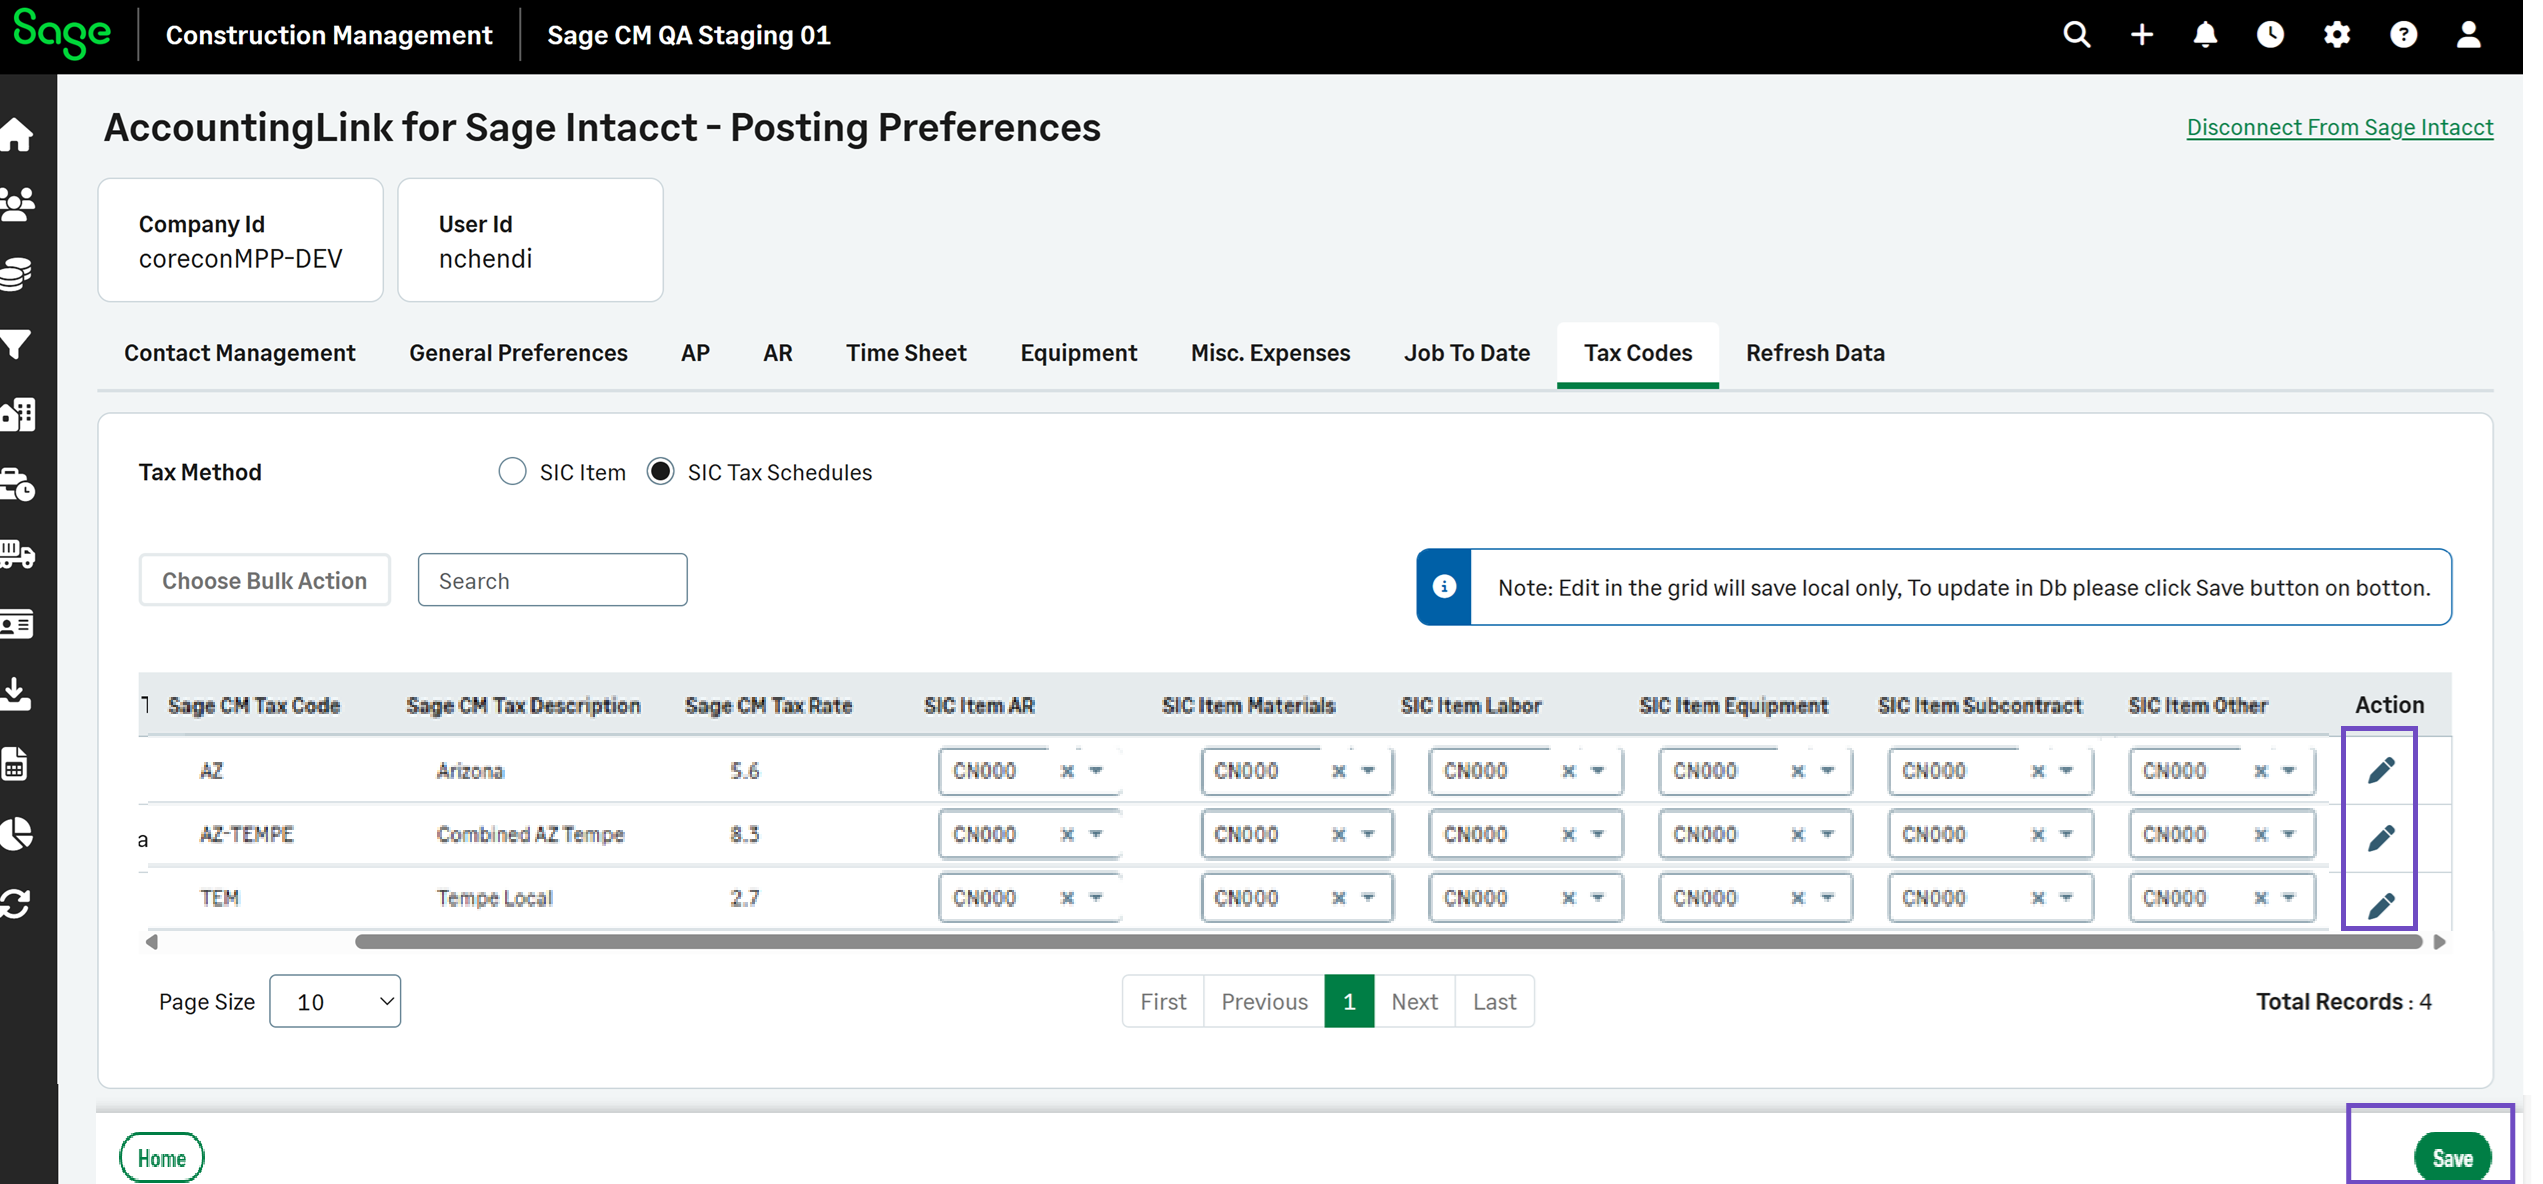Open the Refresh Data tab

click(x=1814, y=353)
